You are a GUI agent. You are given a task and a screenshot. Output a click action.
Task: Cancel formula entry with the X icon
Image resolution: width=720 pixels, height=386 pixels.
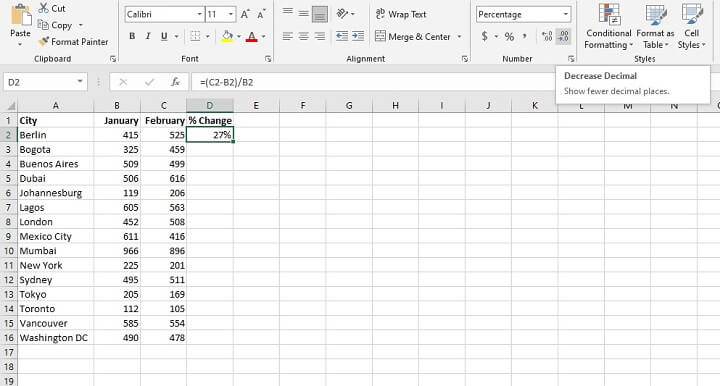coord(123,82)
